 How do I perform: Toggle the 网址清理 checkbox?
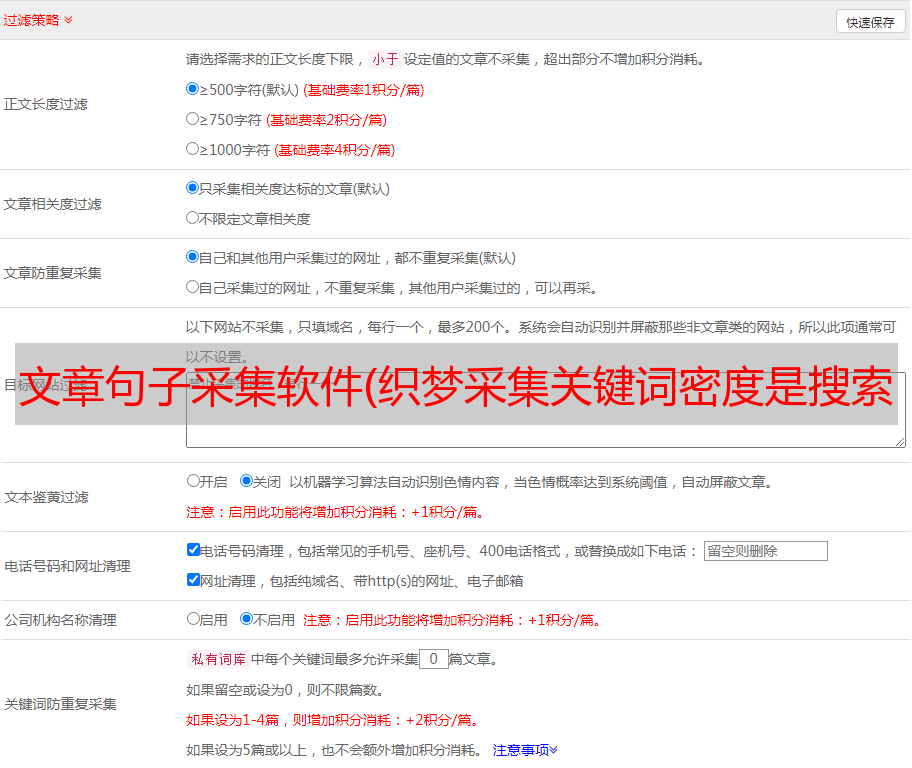(193, 580)
